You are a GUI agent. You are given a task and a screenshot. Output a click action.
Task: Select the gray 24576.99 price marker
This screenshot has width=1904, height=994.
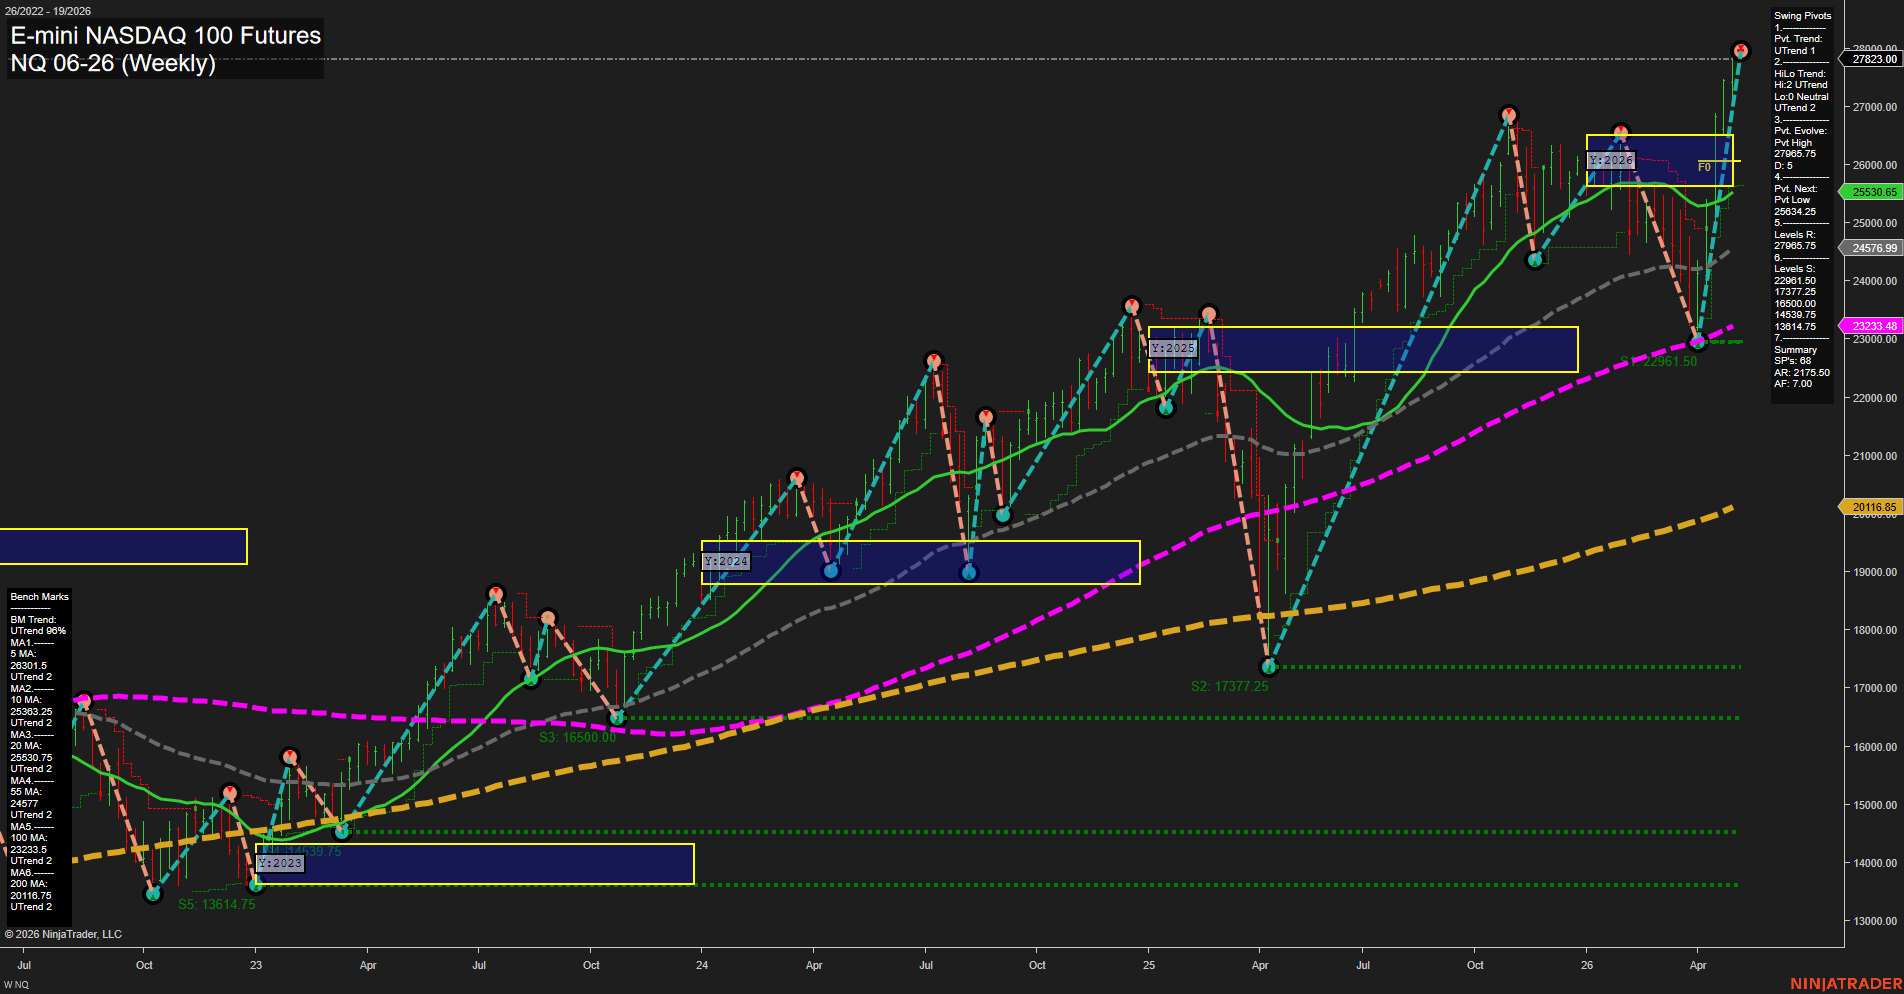point(1873,248)
